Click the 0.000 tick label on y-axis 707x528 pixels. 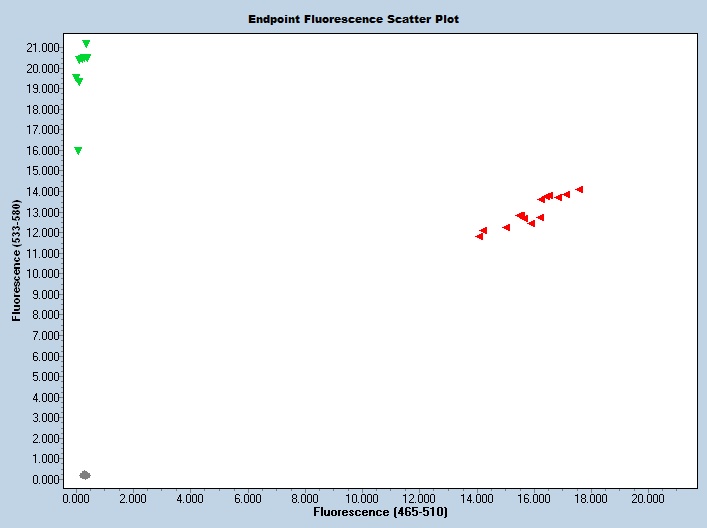point(48,479)
